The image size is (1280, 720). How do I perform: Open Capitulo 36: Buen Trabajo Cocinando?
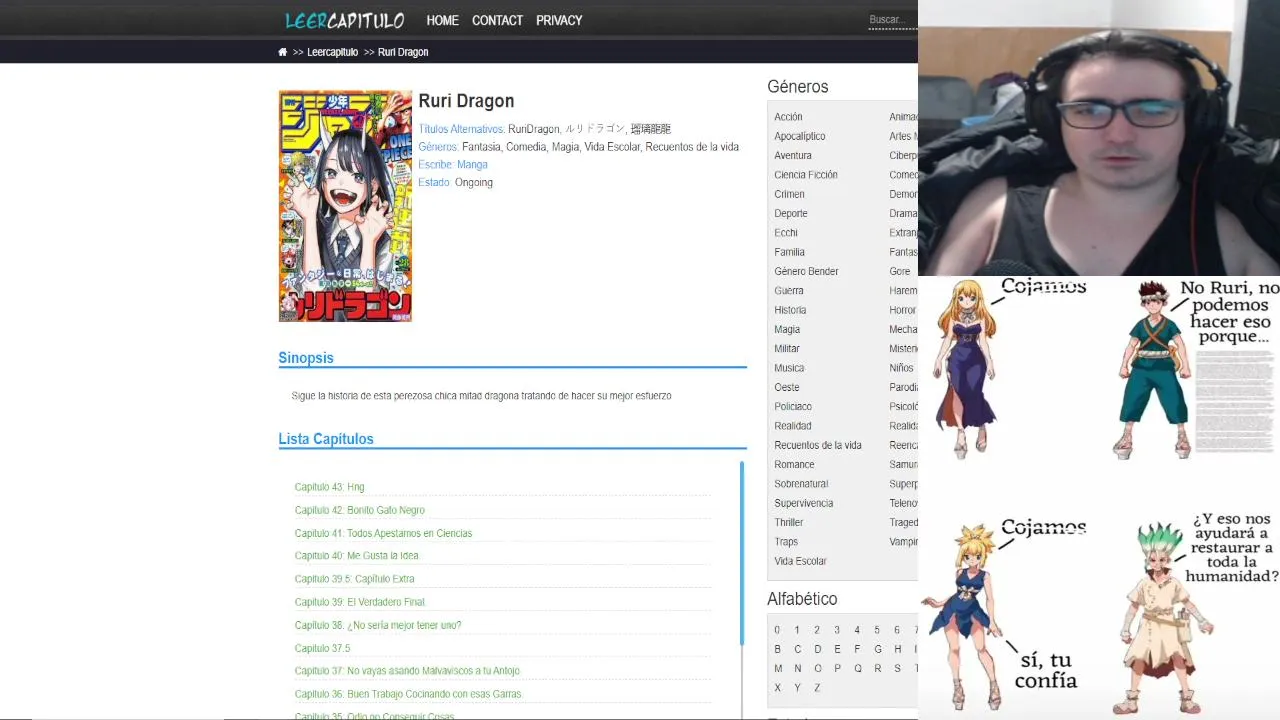click(x=408, y=694)
